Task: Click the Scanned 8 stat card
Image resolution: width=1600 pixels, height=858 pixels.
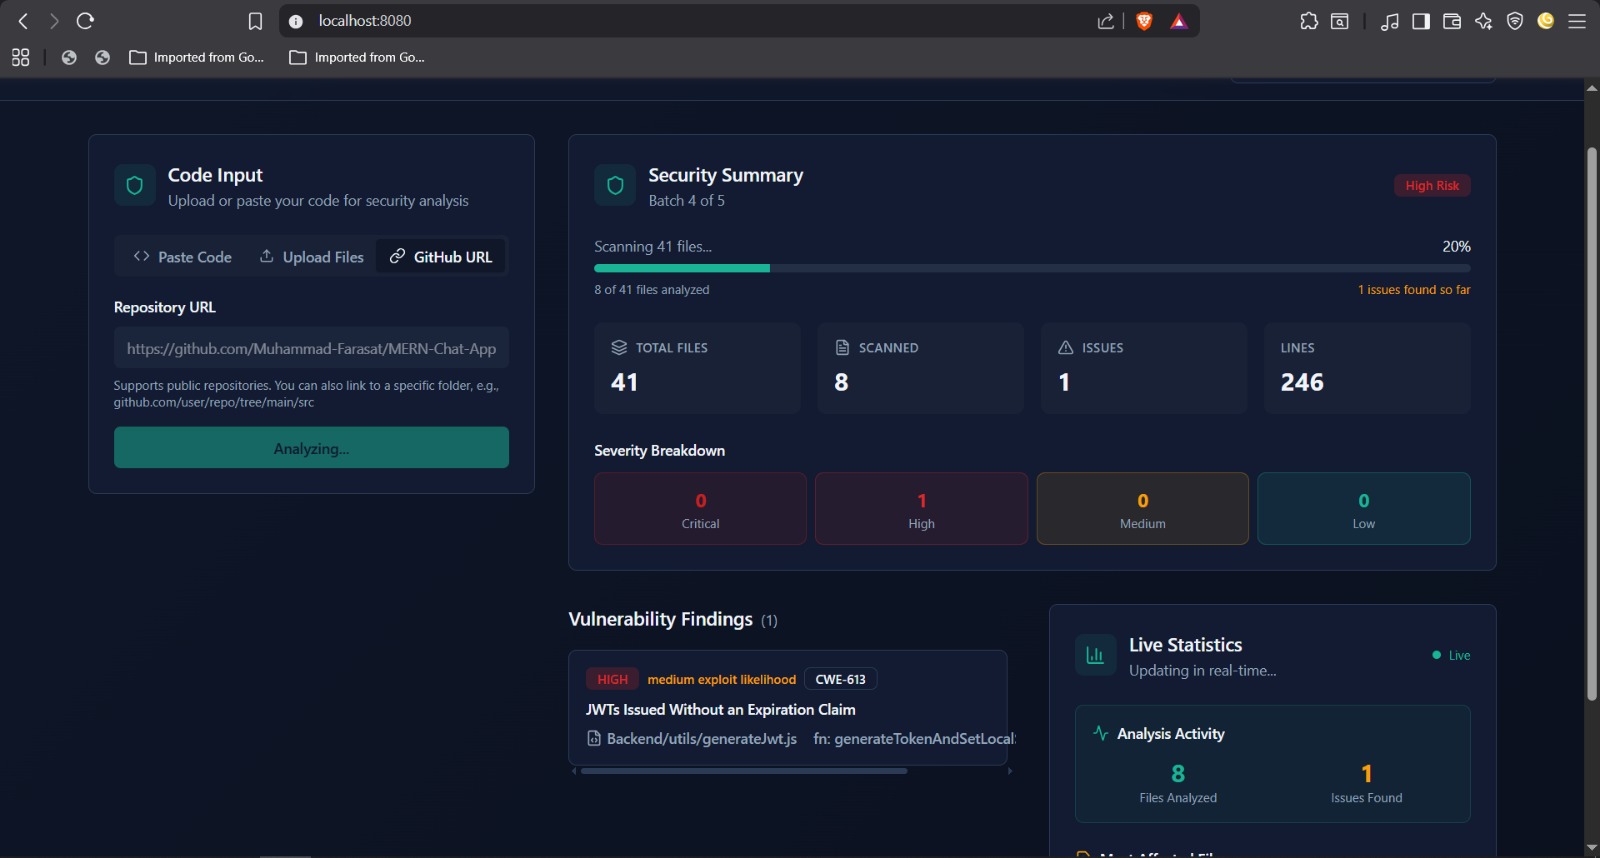Action: (920, 368)
